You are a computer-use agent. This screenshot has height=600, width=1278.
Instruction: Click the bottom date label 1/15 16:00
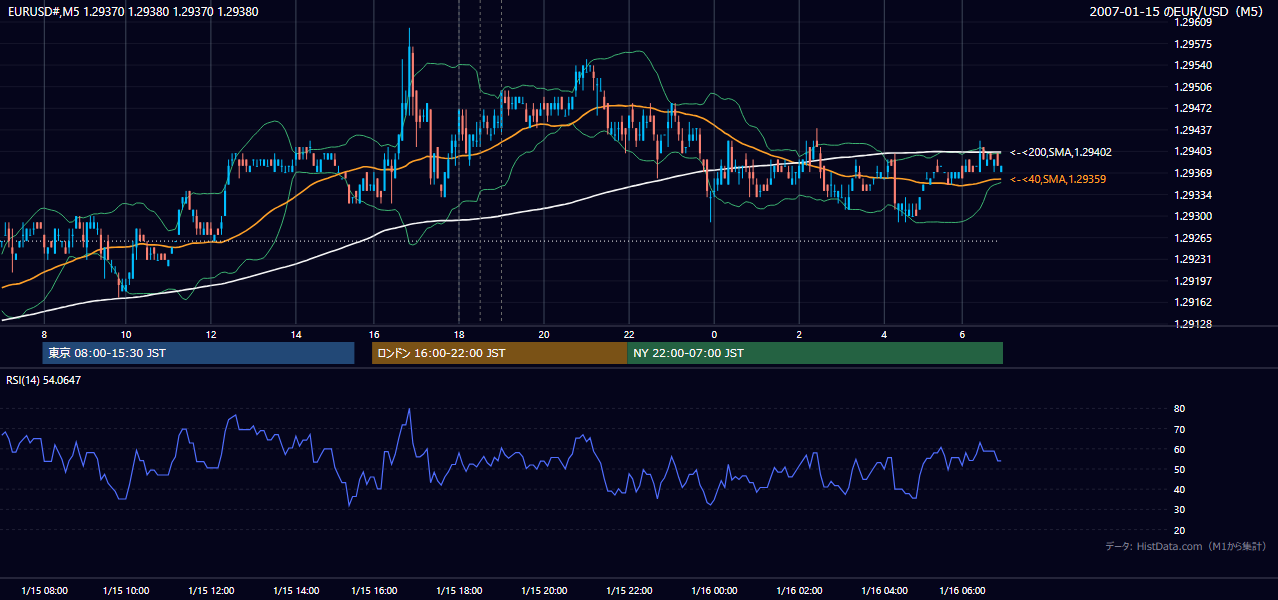coord(376,591)
